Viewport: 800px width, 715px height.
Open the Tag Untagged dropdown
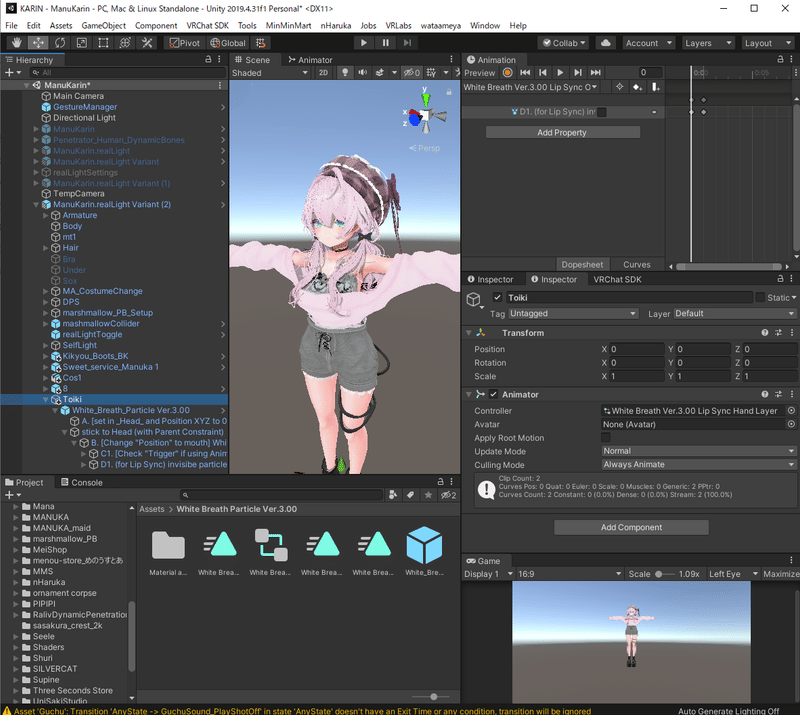(573, 313)
